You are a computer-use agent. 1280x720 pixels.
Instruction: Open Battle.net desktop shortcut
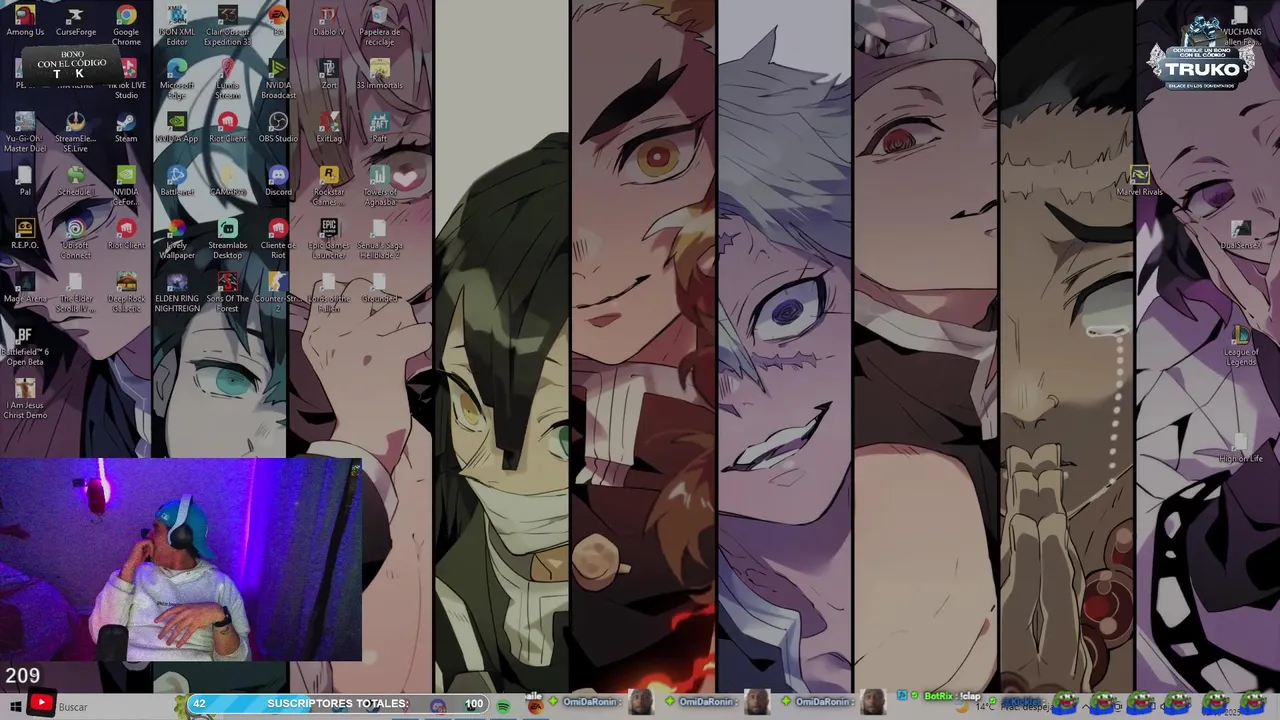(177, 181)
